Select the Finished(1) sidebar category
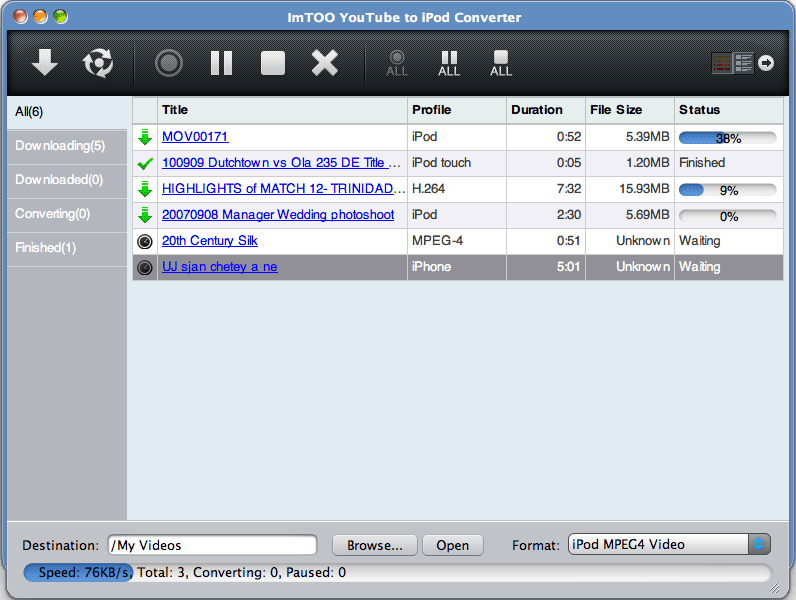The width and height of the screenshot is (796, 600). [67, 248]
